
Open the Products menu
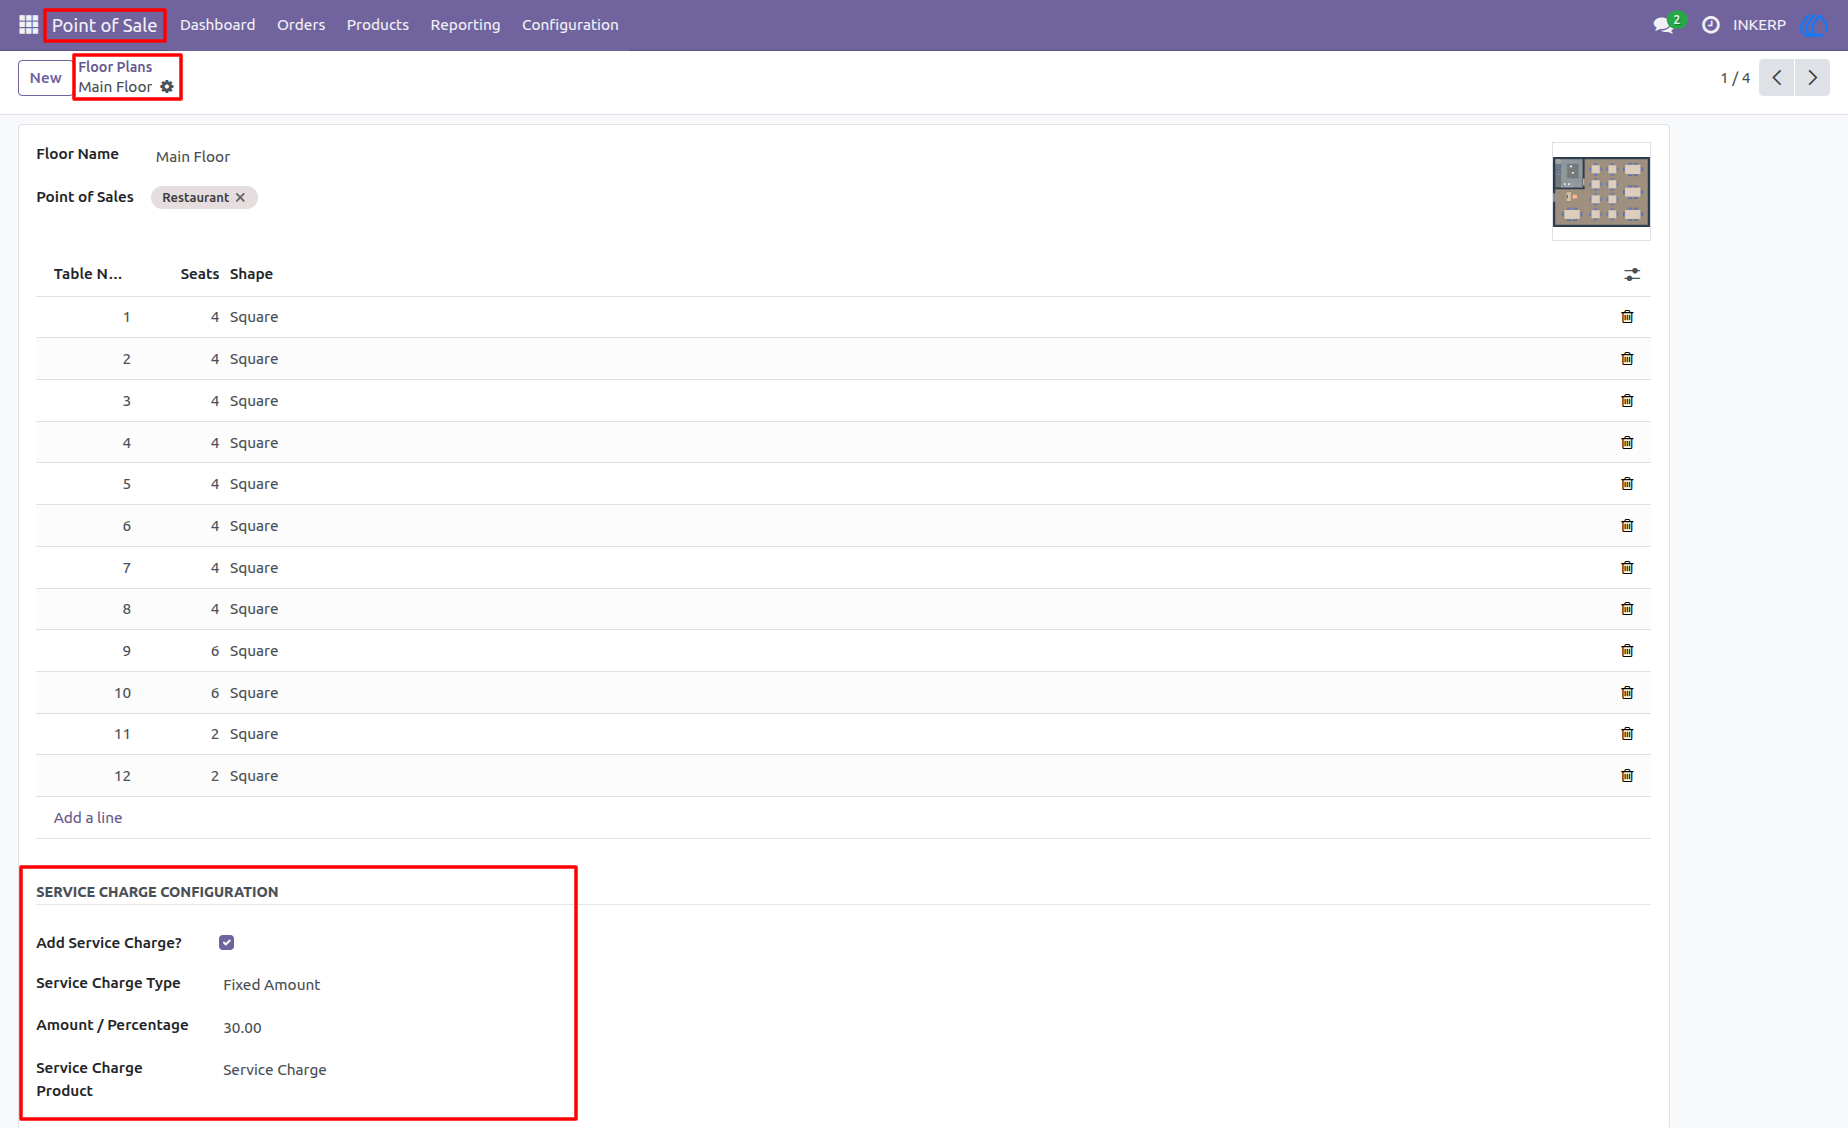tap(378, 25)
